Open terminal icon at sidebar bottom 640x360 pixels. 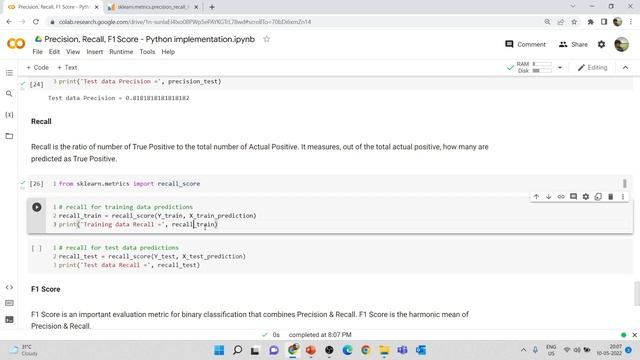coord(9,320)
